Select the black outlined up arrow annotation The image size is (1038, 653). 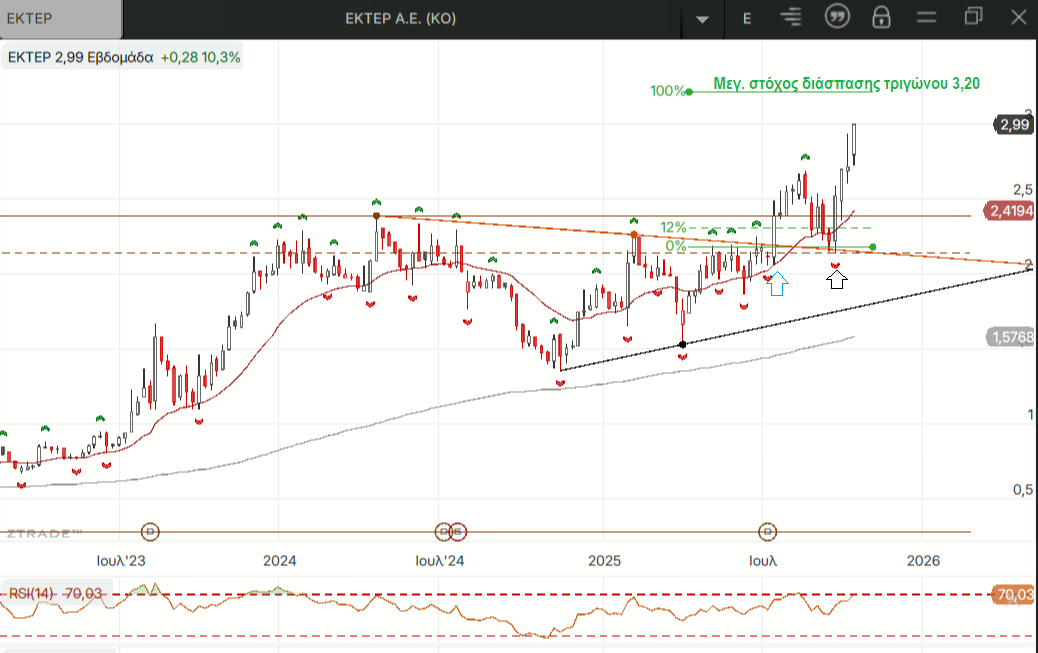[x=837, y=280]
